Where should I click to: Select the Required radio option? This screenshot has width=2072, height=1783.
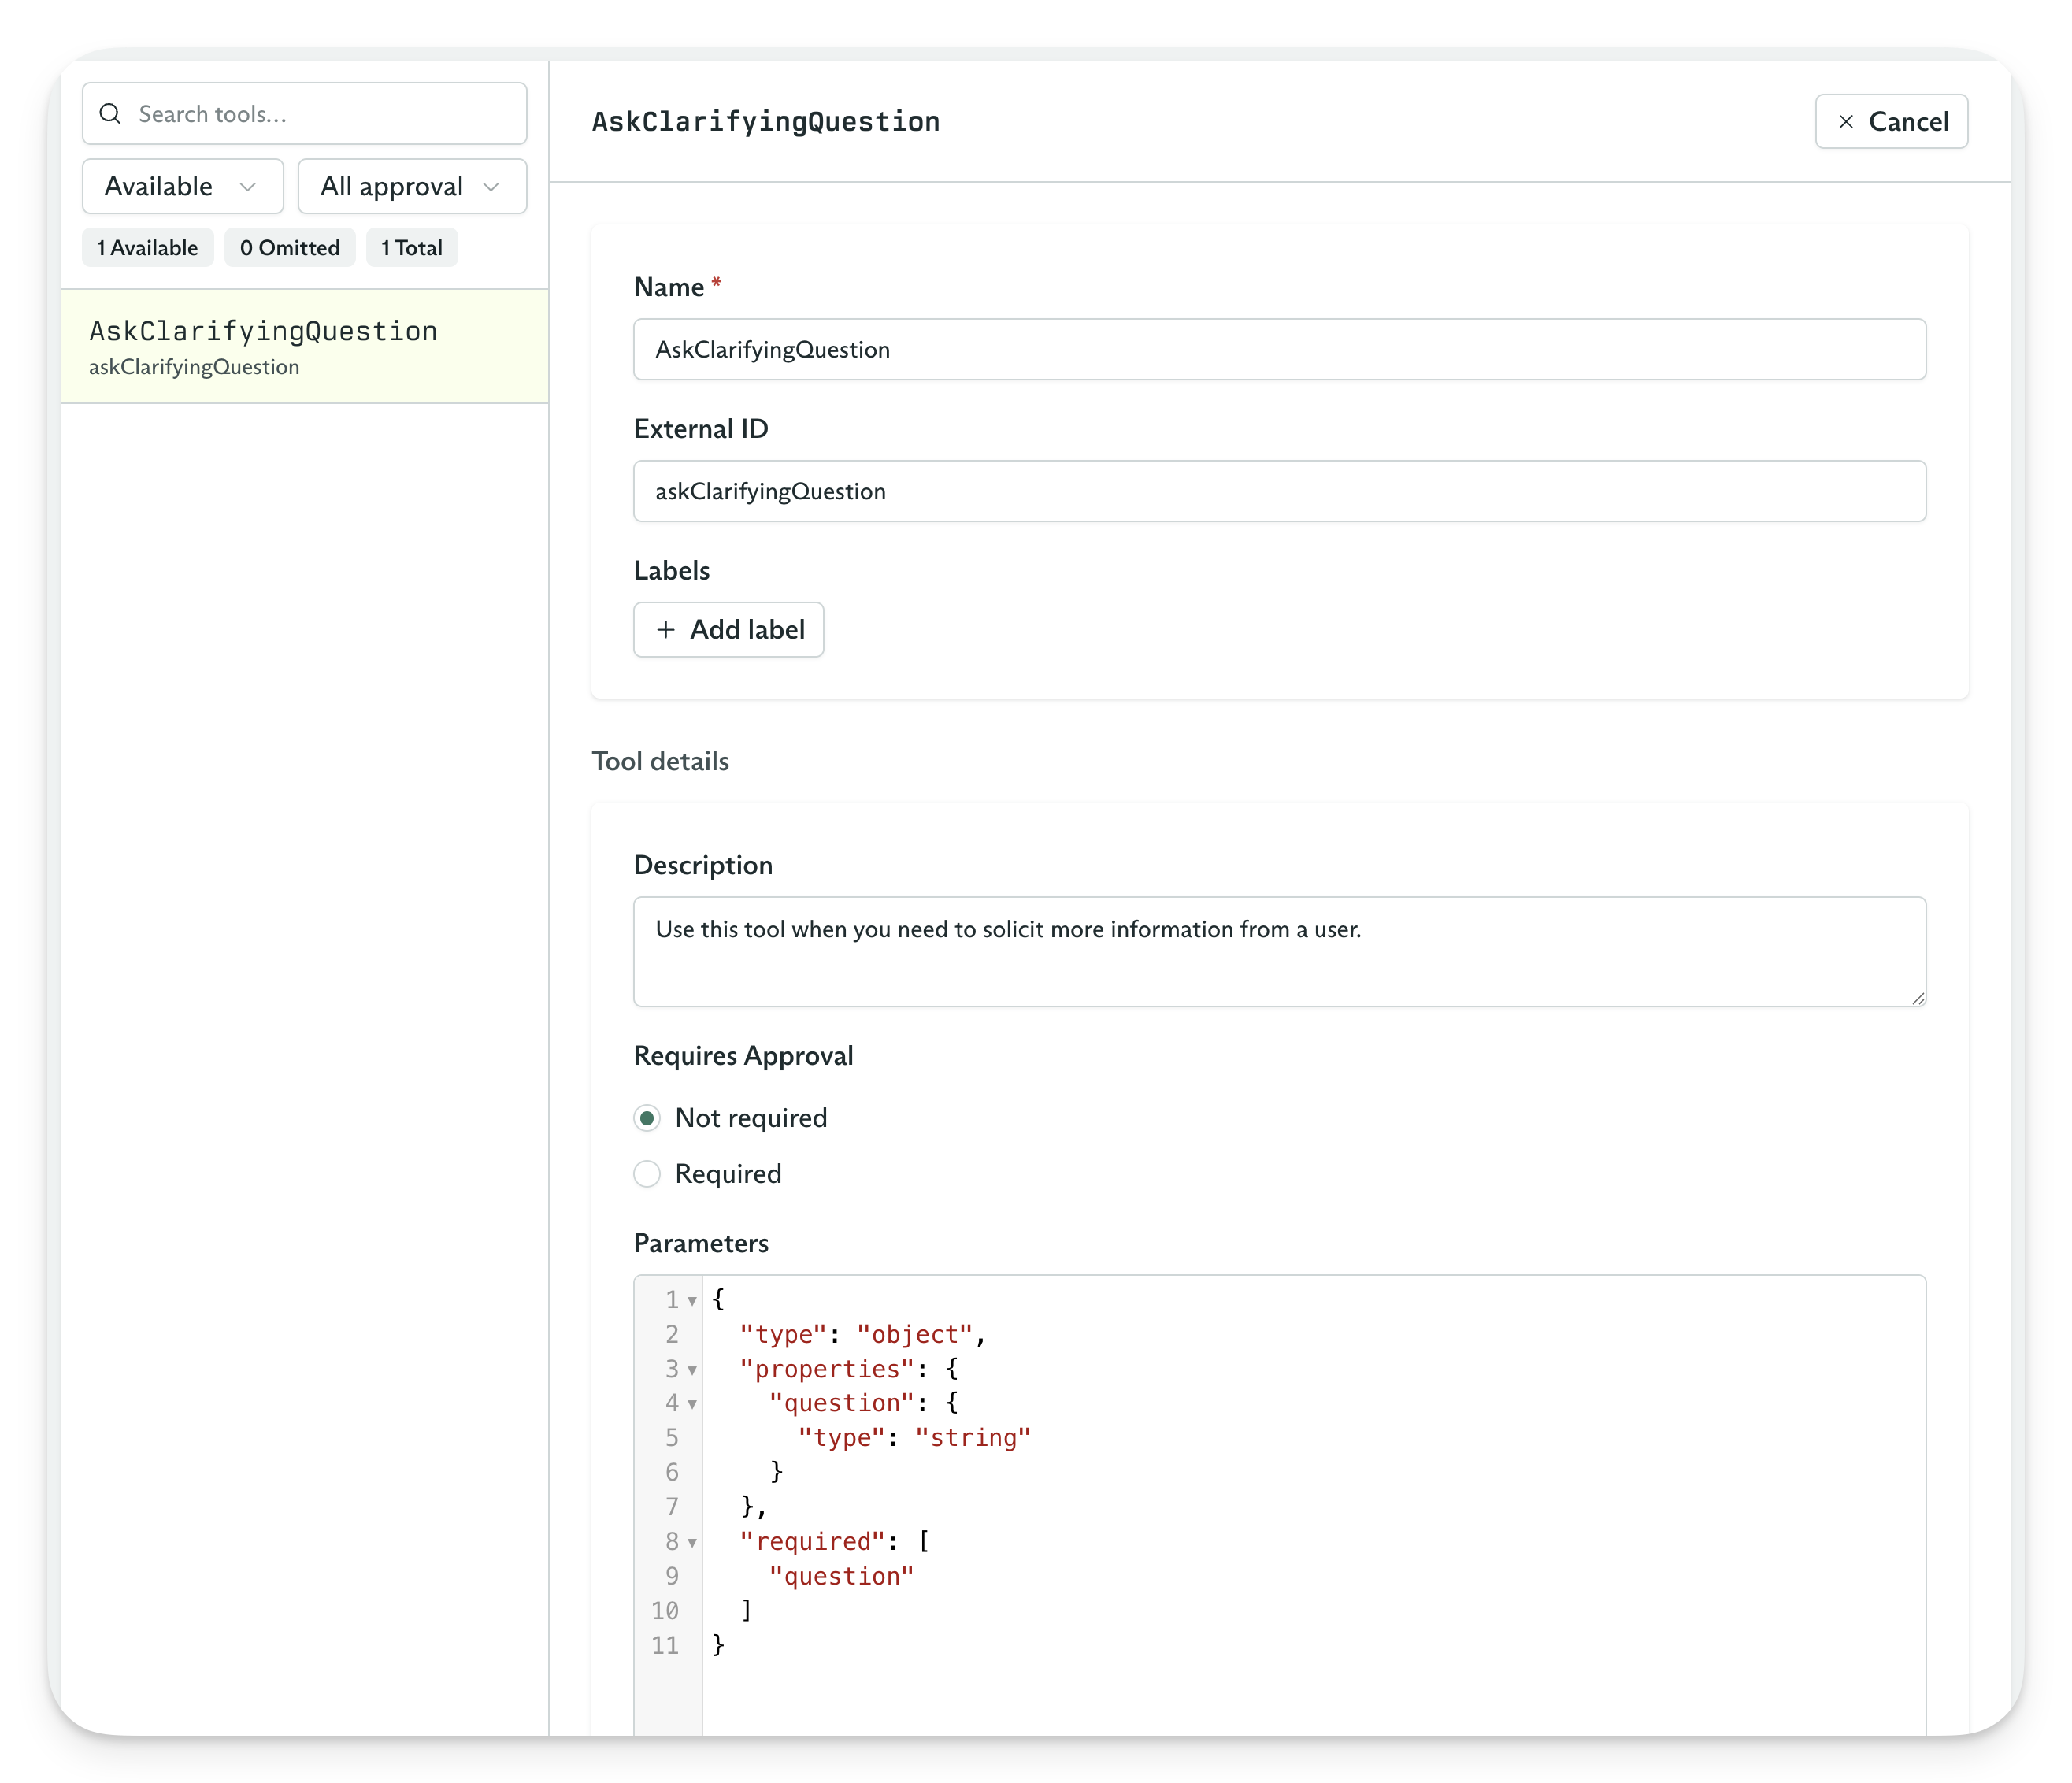tap(647, 1174)
